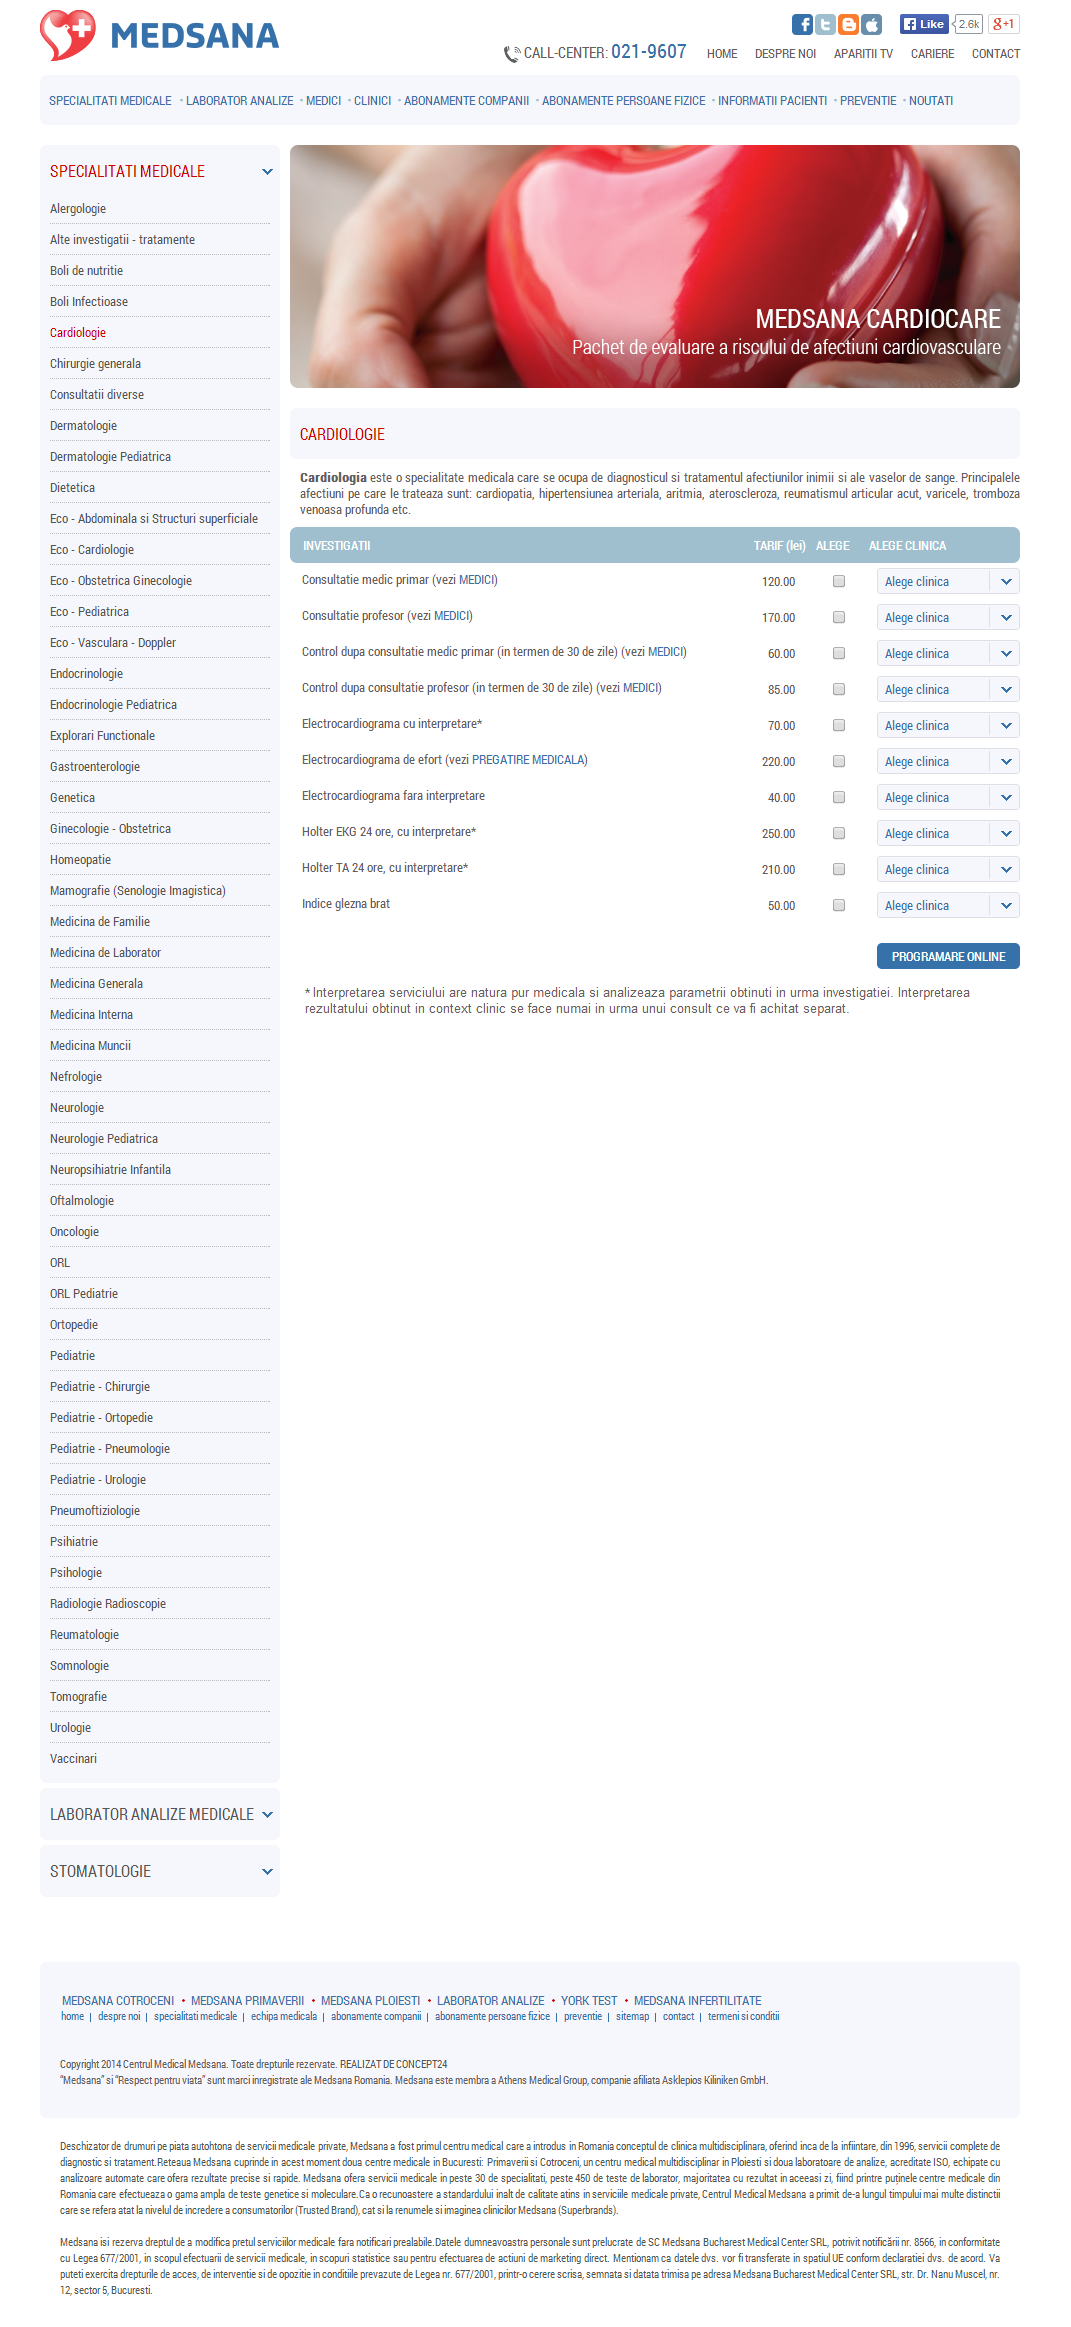Open PREVENTIE navigation item

coord(868,101)
